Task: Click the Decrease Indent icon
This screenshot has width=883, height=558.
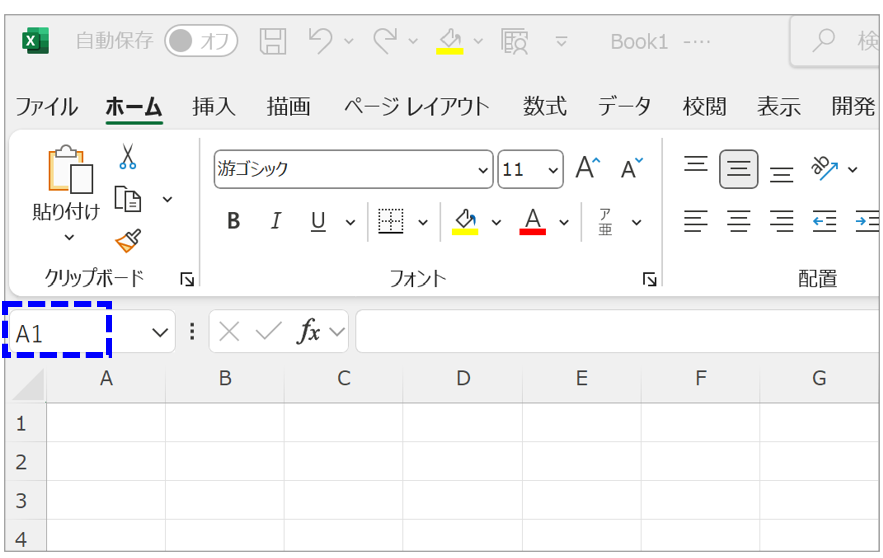Action: tap(824, 221)
